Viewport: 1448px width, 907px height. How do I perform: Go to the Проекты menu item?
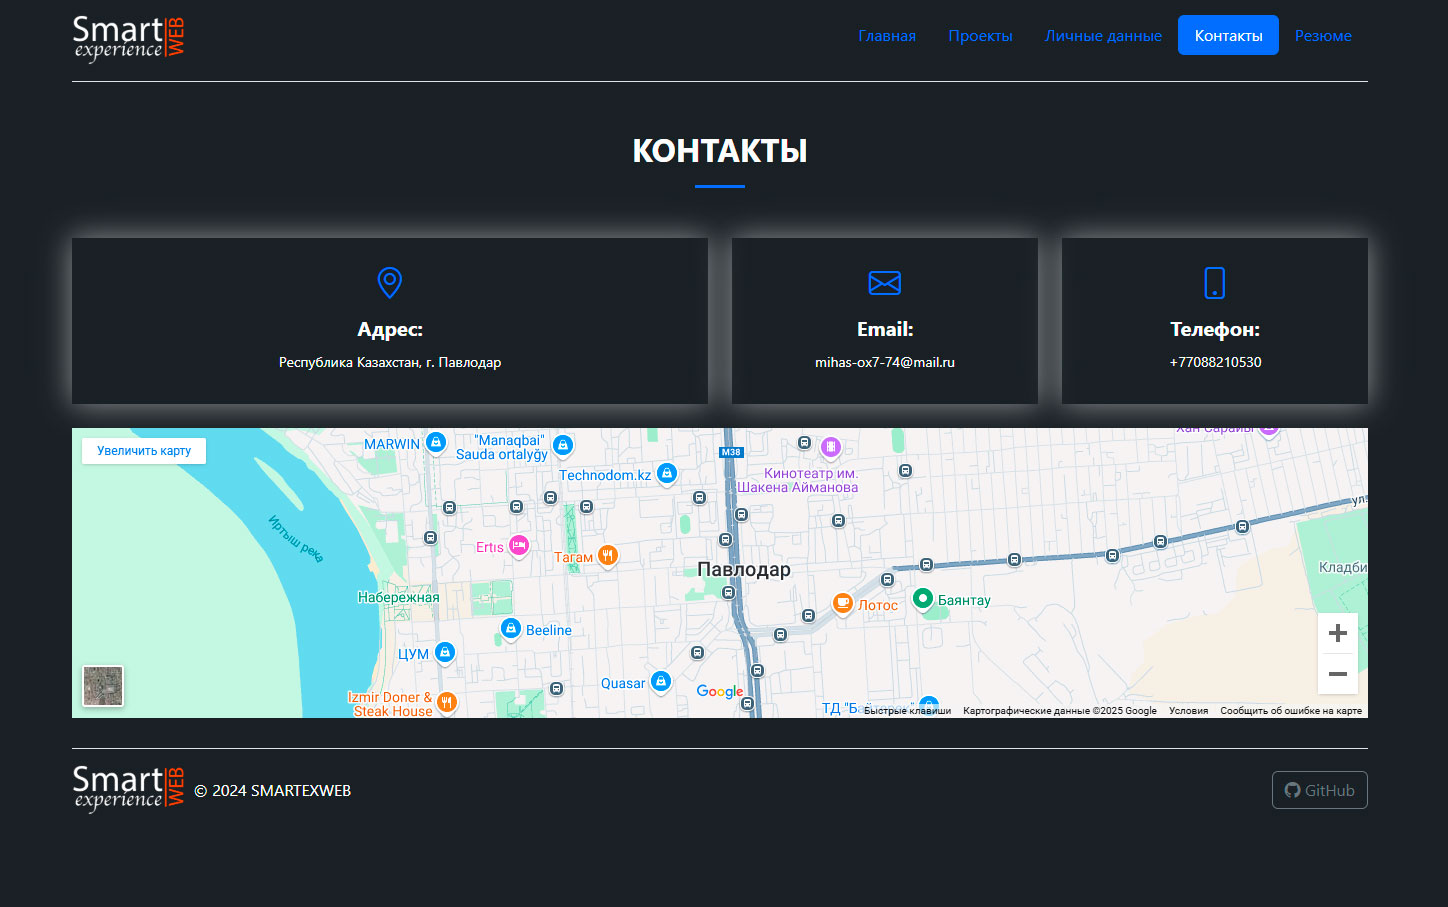tap(980, 36)
